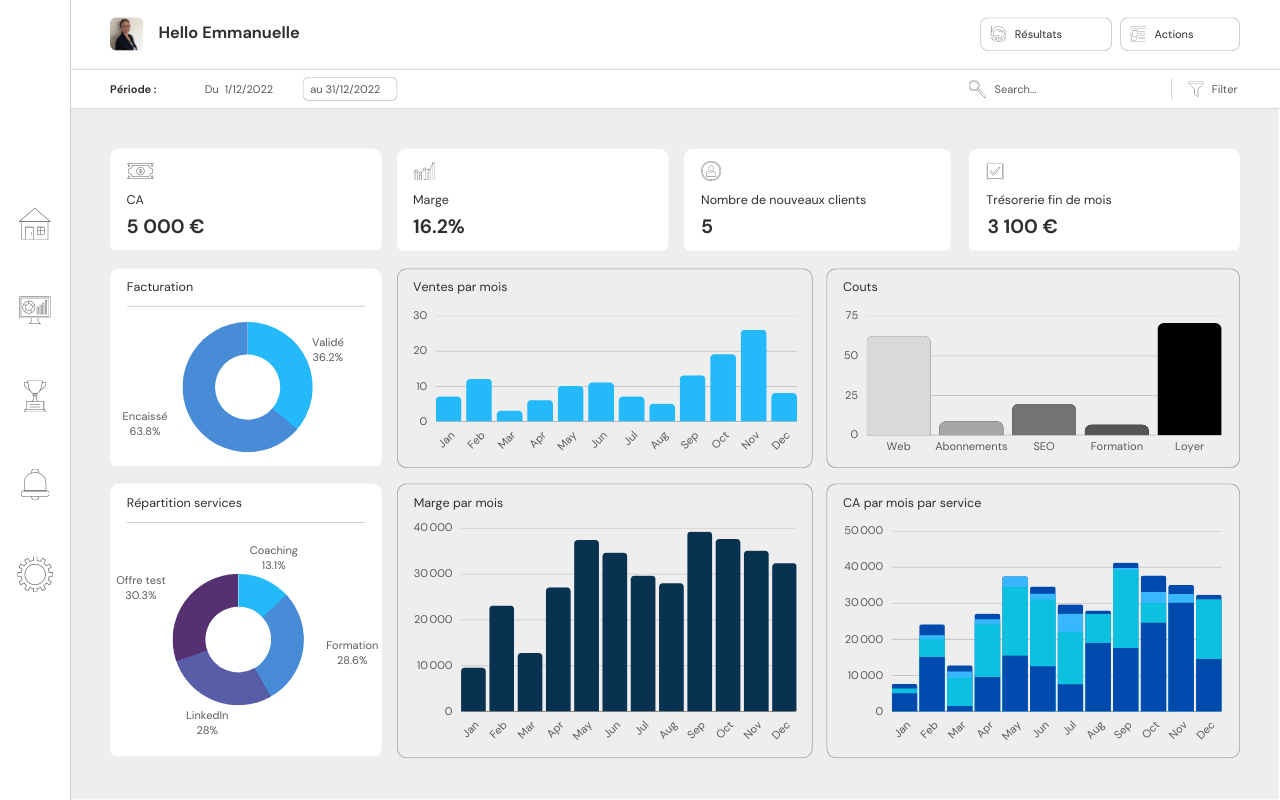
Task: Open the end date field 31/12/2022
Action: click(350, 89)
